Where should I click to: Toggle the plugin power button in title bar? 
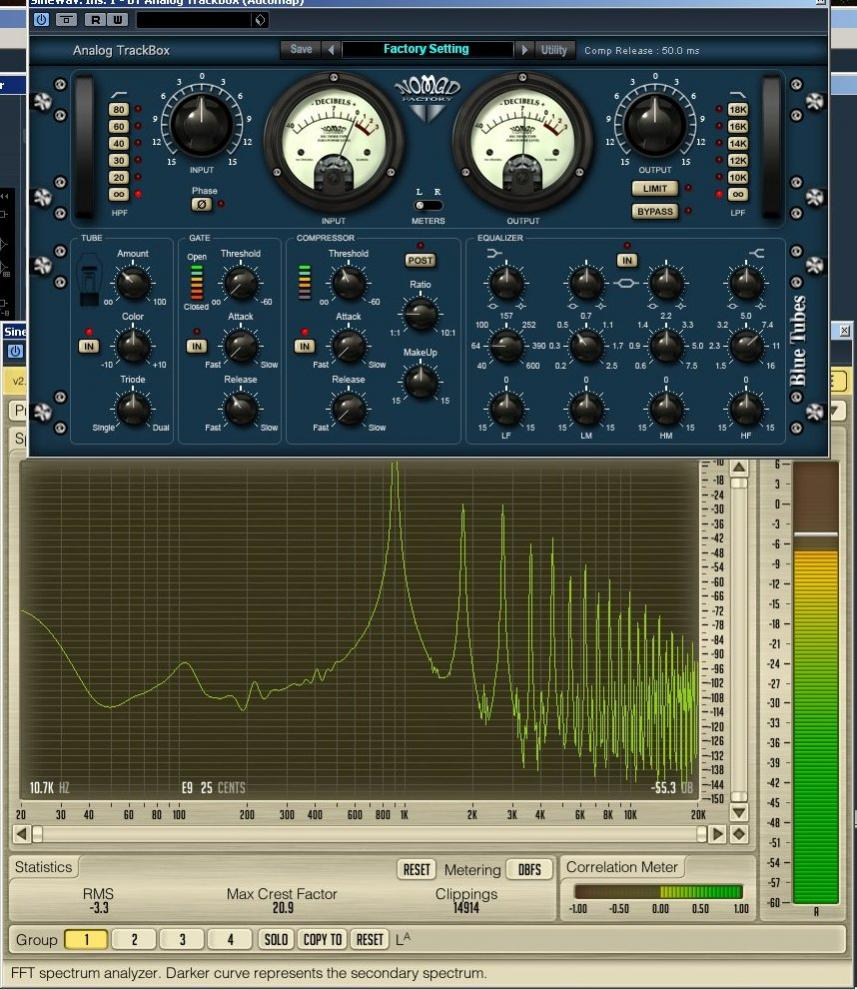coord(41,20)
